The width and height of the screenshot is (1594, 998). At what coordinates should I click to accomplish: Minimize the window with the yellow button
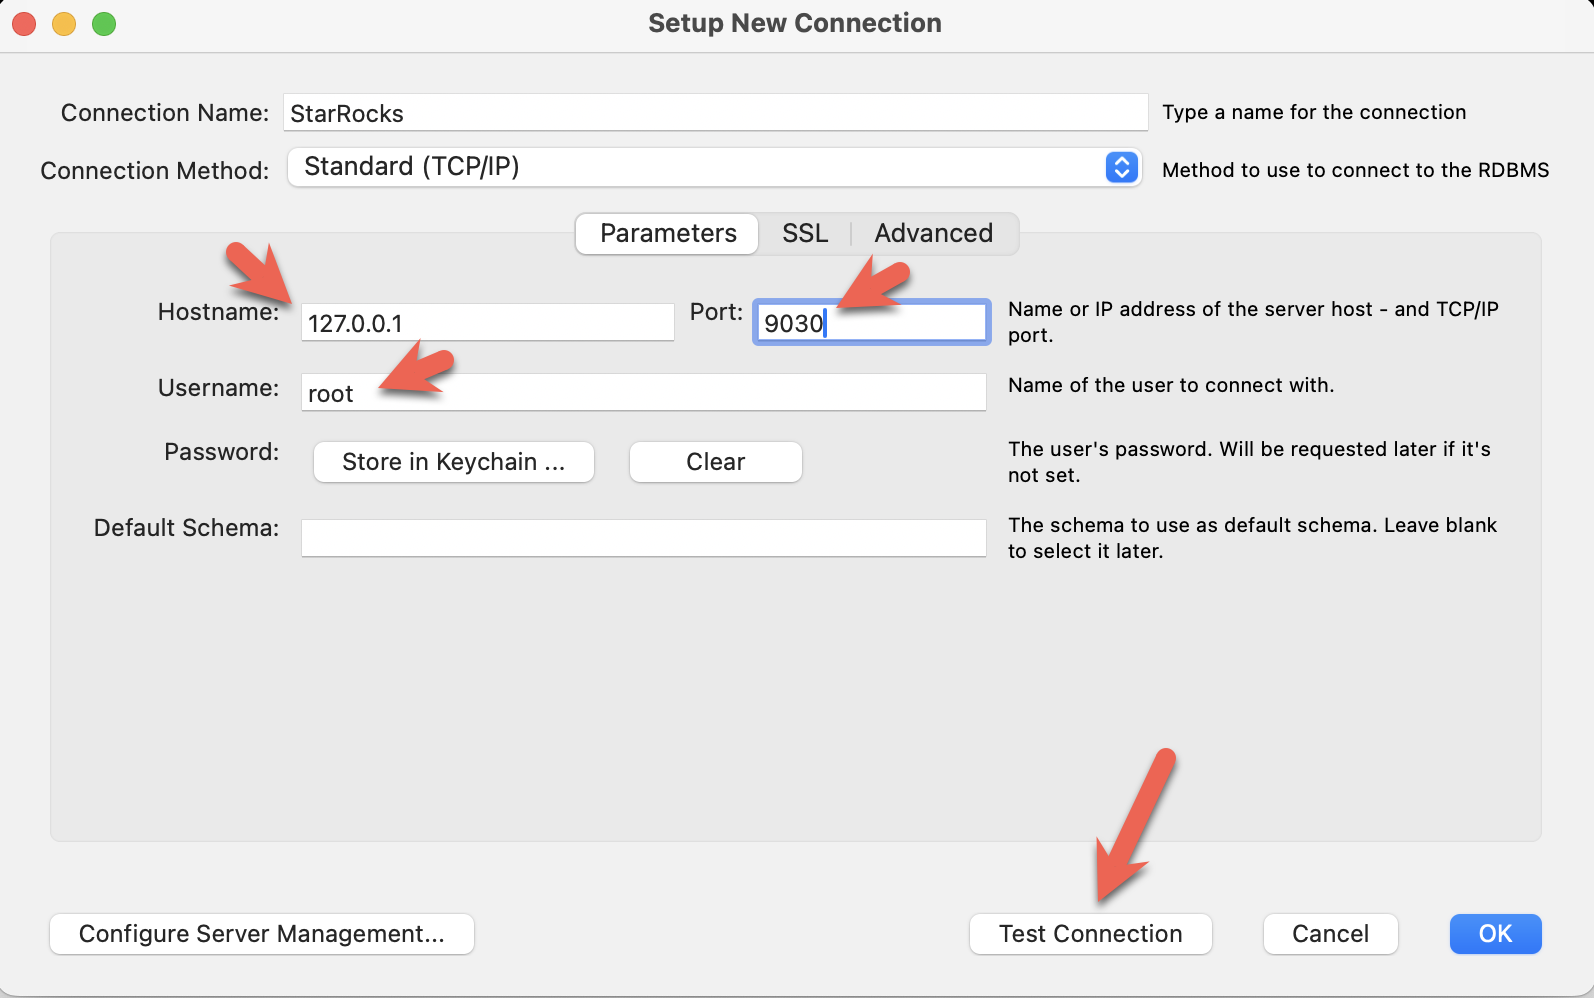pos(64,24)
